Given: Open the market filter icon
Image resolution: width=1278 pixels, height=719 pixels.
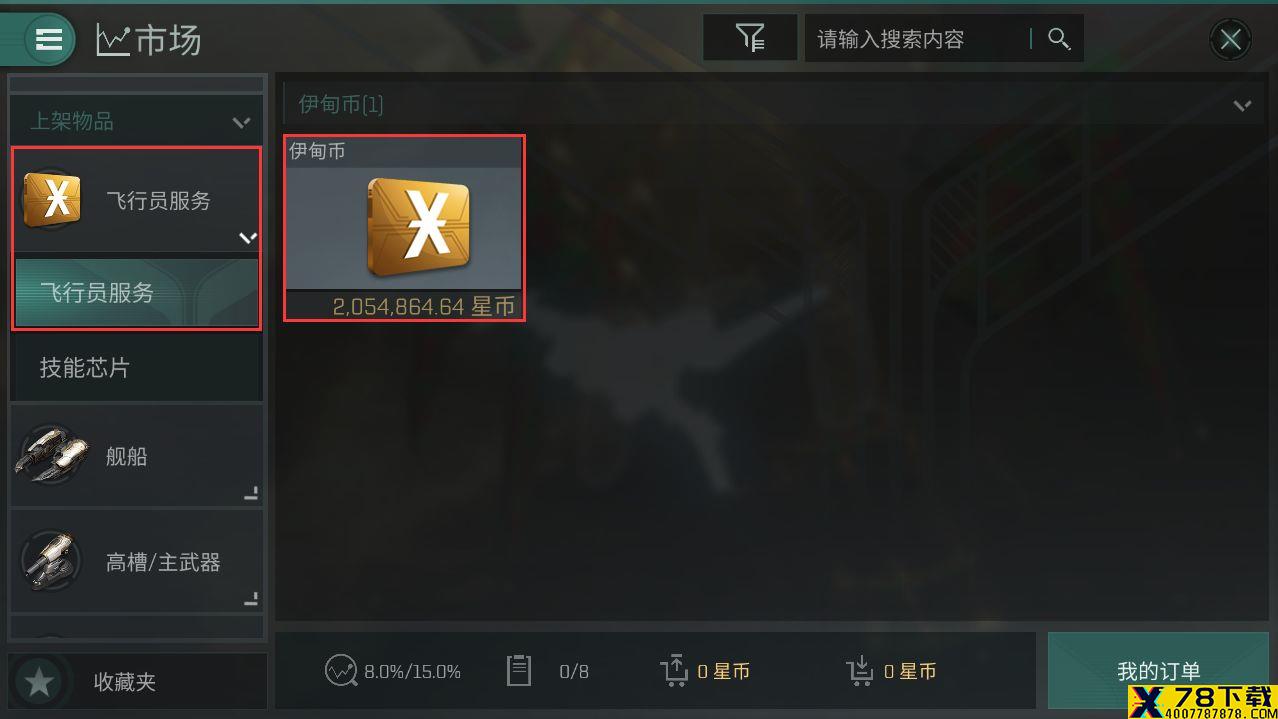Looking at the screenshot, I should pyautogui.click(x=750, y=38).
